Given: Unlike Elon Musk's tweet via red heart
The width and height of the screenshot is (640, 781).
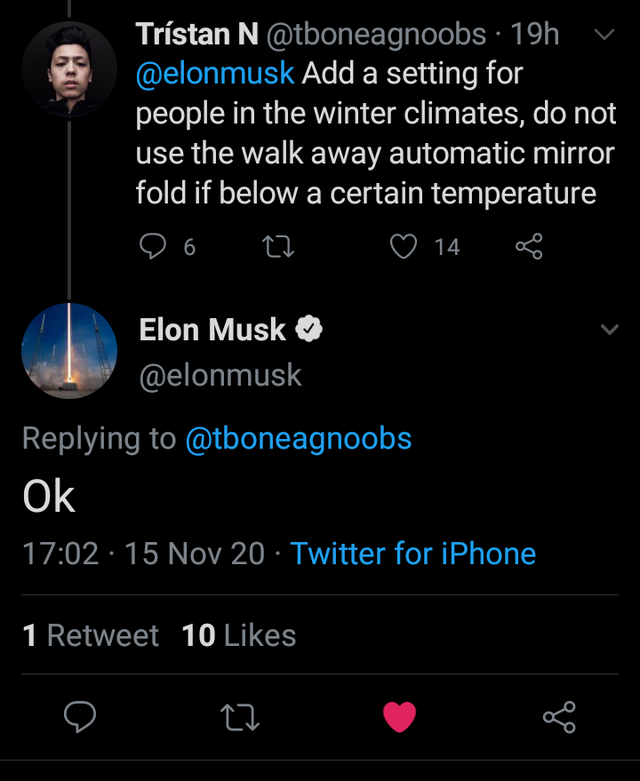Looking at the screenshot, I should 399,716.
